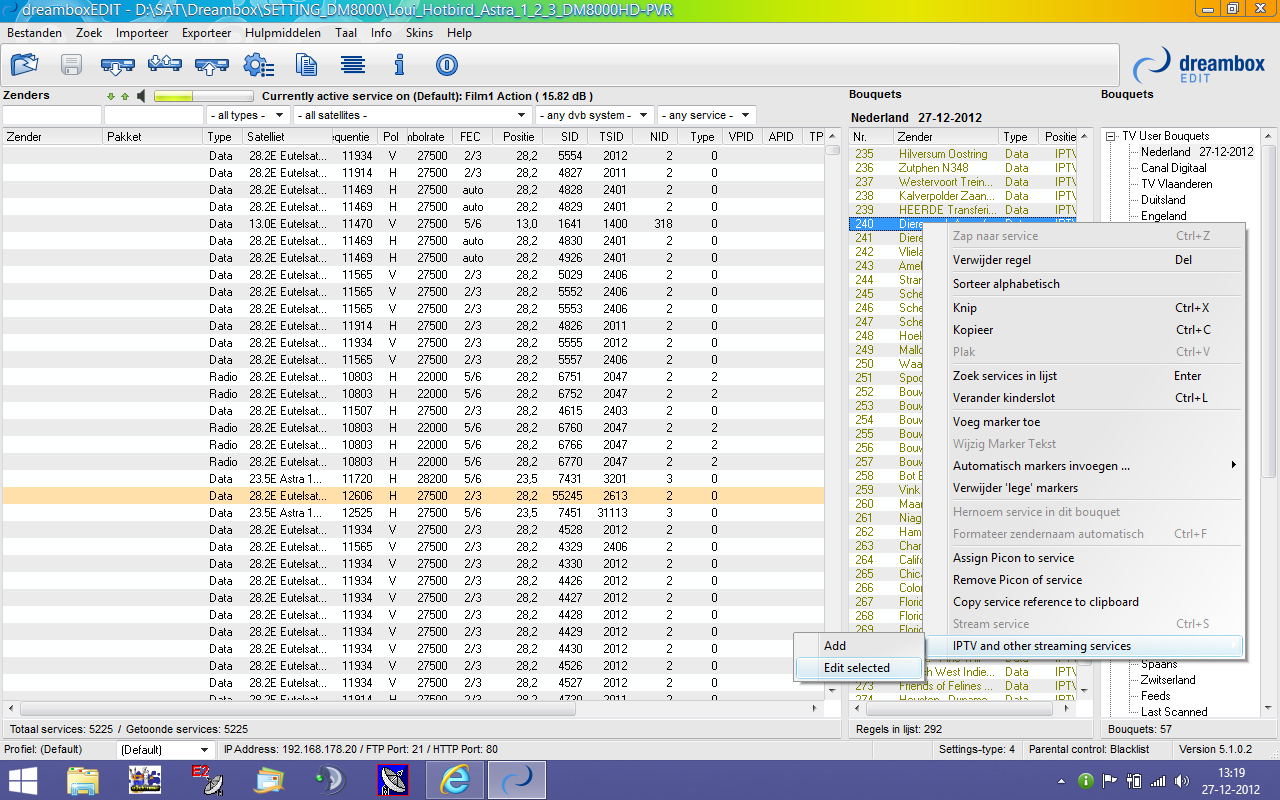Open Internet Explorer from taskbar
The image size is (1280, 800).
456,780
